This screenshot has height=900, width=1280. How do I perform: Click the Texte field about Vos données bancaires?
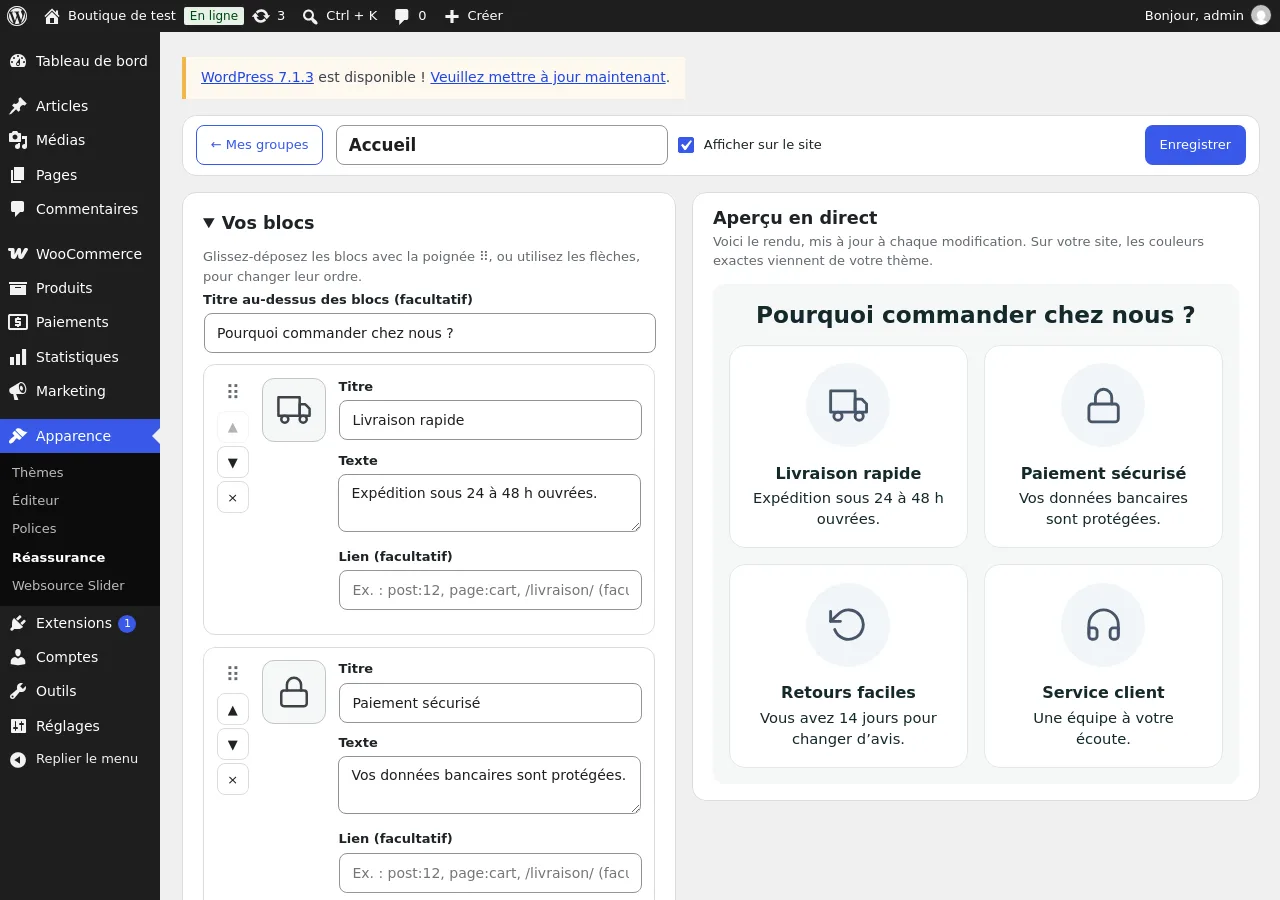(490, 785)
